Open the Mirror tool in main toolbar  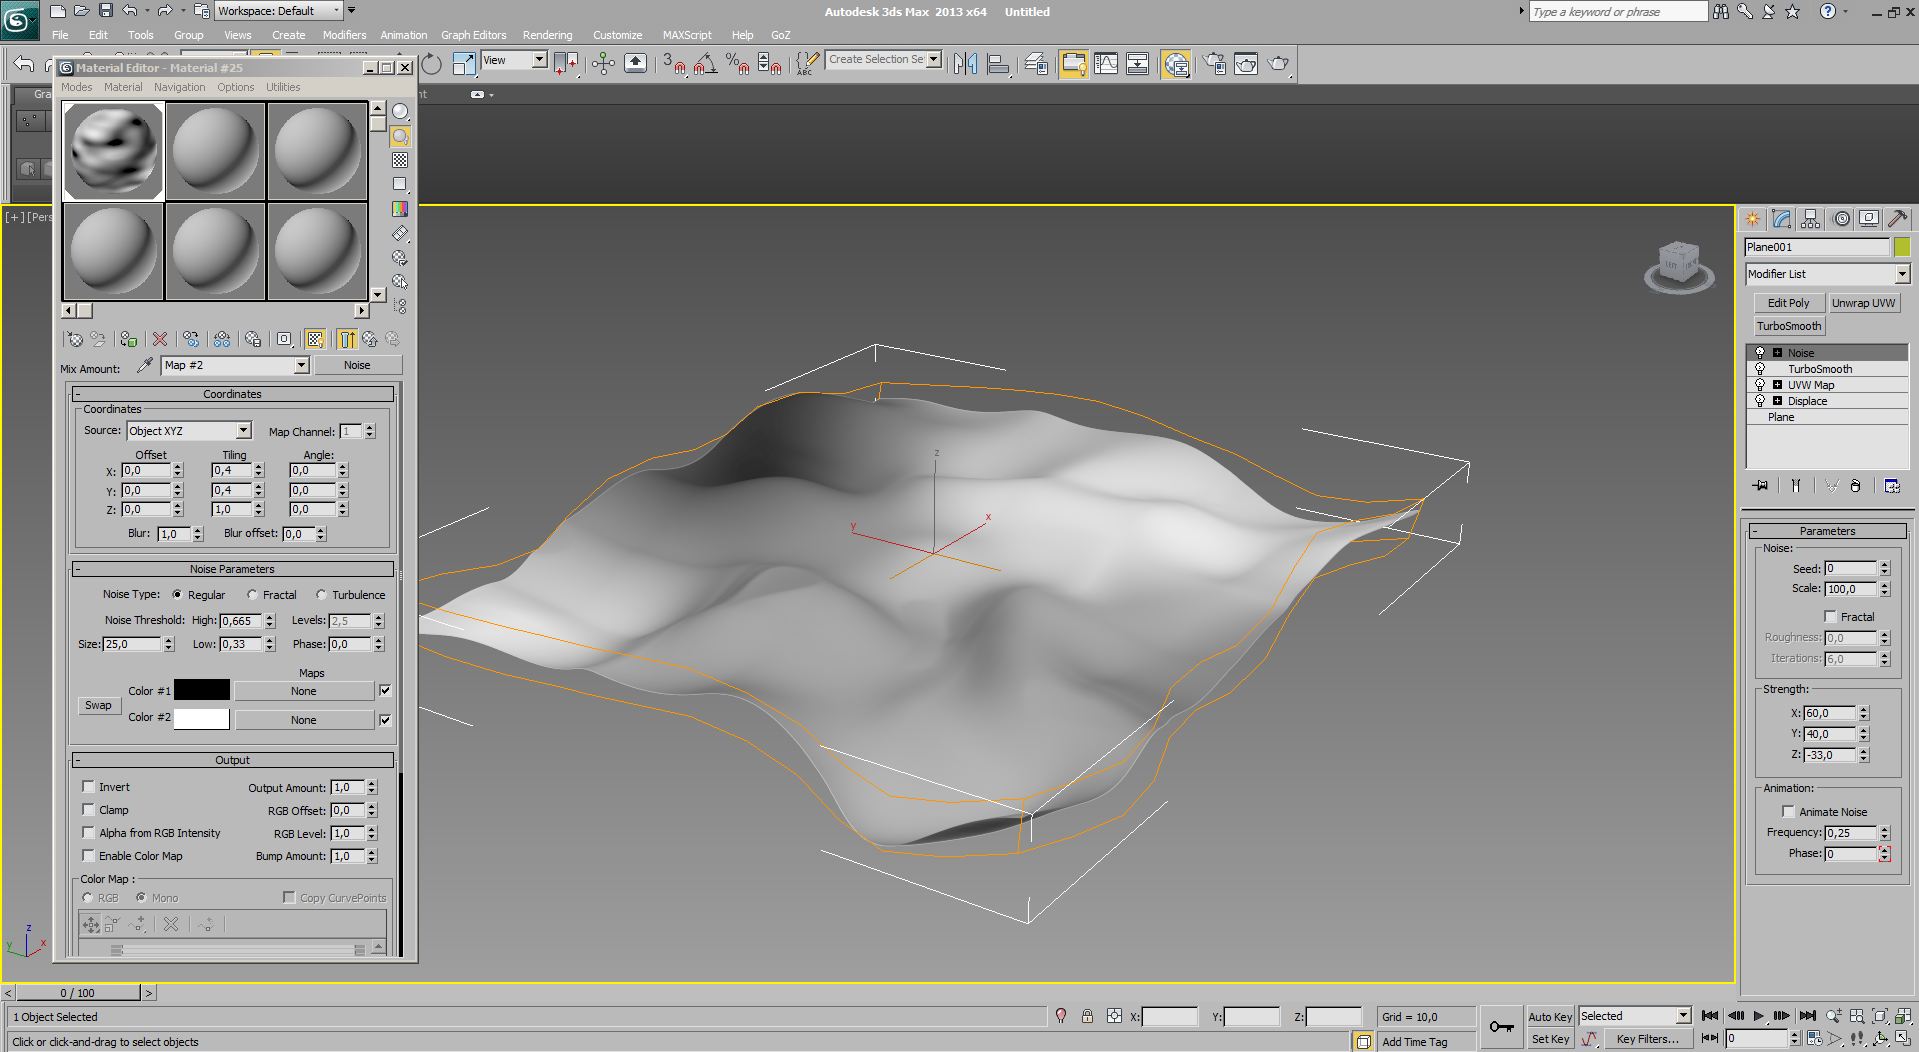[965, 64]
